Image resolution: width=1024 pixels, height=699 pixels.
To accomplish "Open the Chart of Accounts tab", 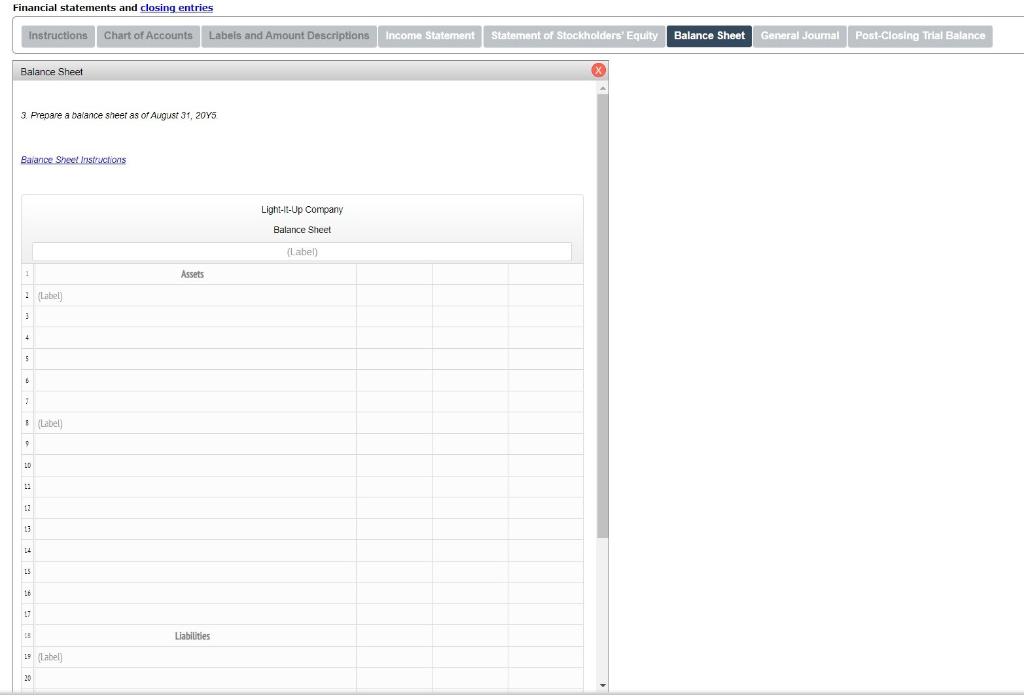I will tap(146, 35).
